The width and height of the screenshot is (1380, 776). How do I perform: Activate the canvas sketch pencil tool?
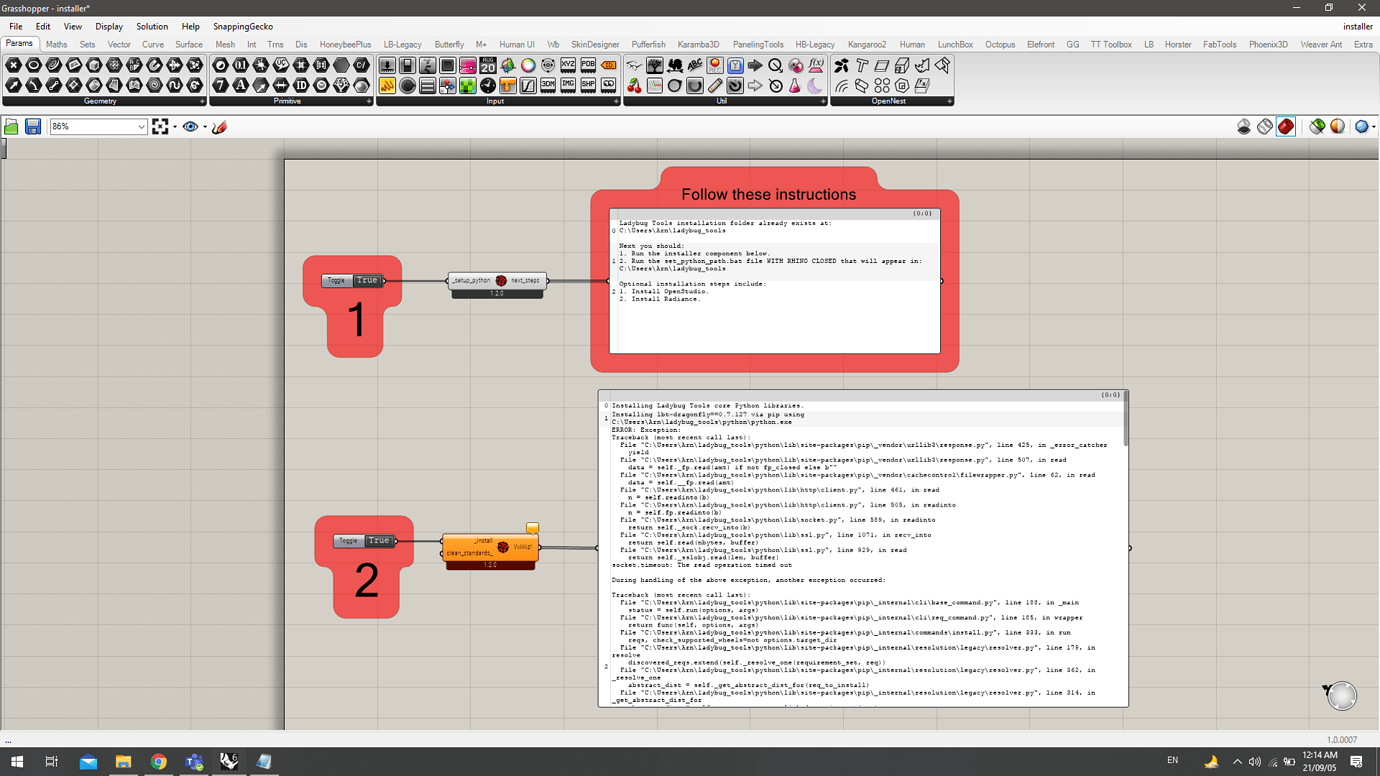(x=219, y=126)
